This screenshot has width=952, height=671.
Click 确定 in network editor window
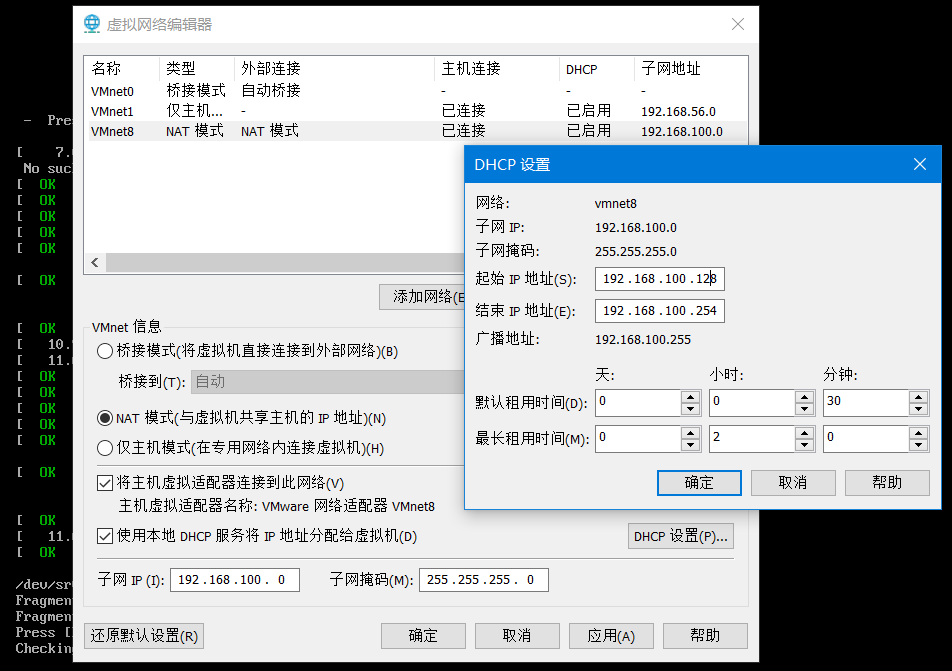point(423,636)
